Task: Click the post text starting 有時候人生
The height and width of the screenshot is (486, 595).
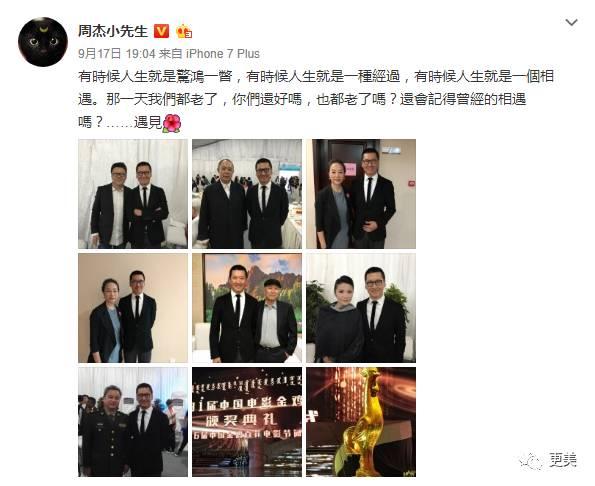Action: (316, 99)
